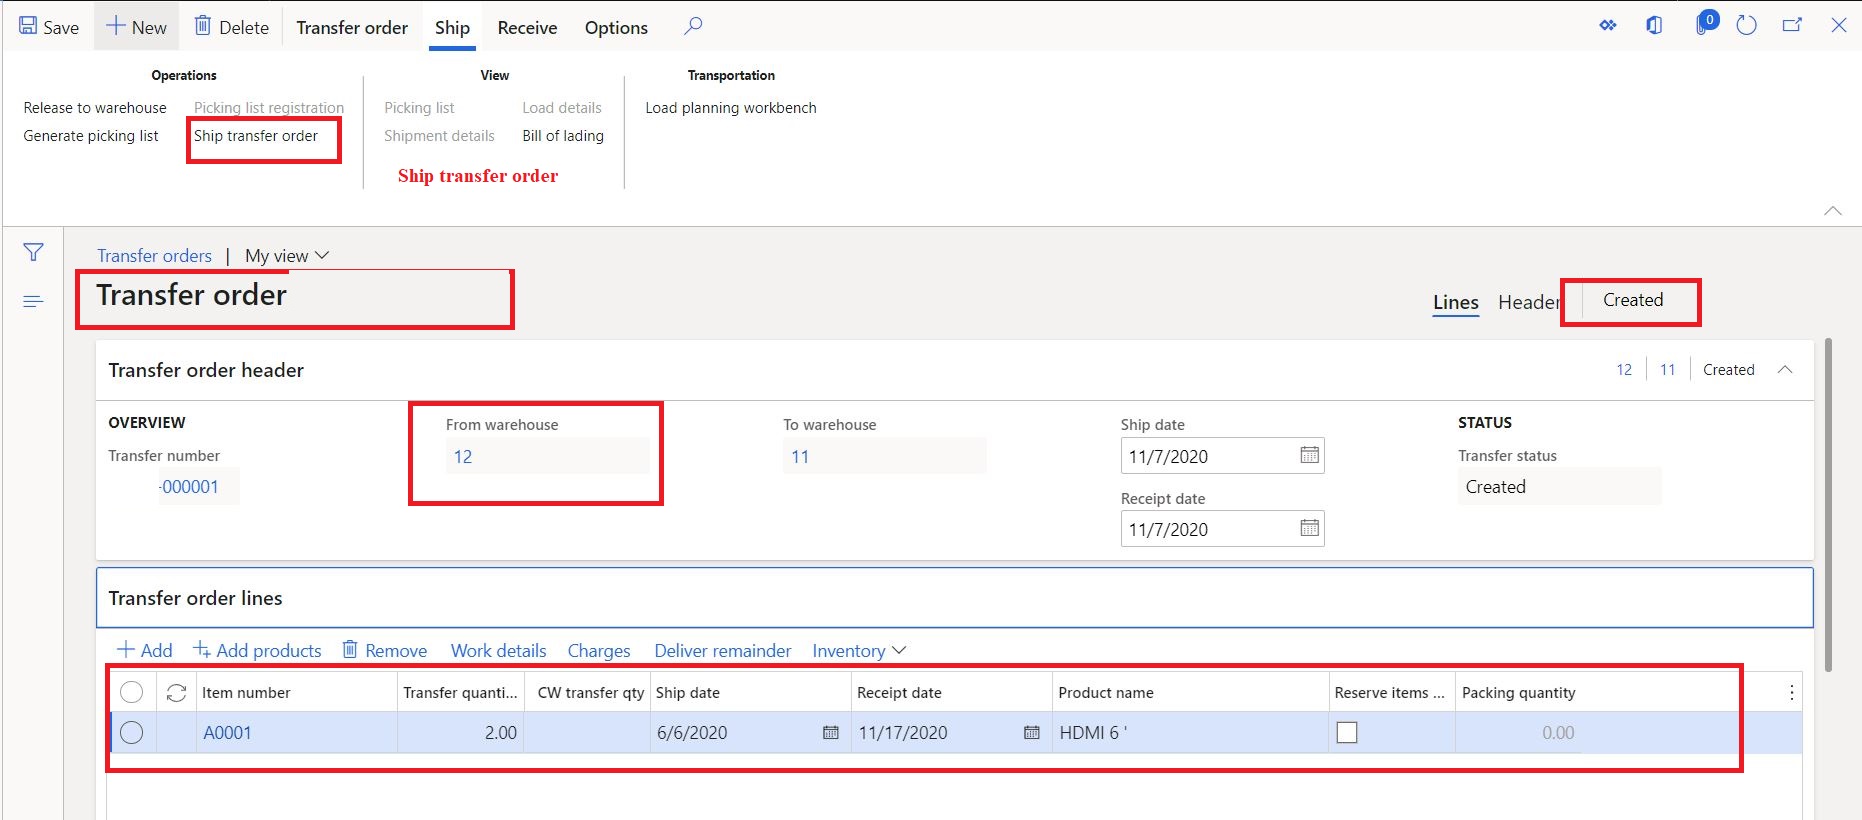The image size is (1862, 820).
Task: Close the transfer order form
Action: pyautogui.click(x=1838, y=25)
